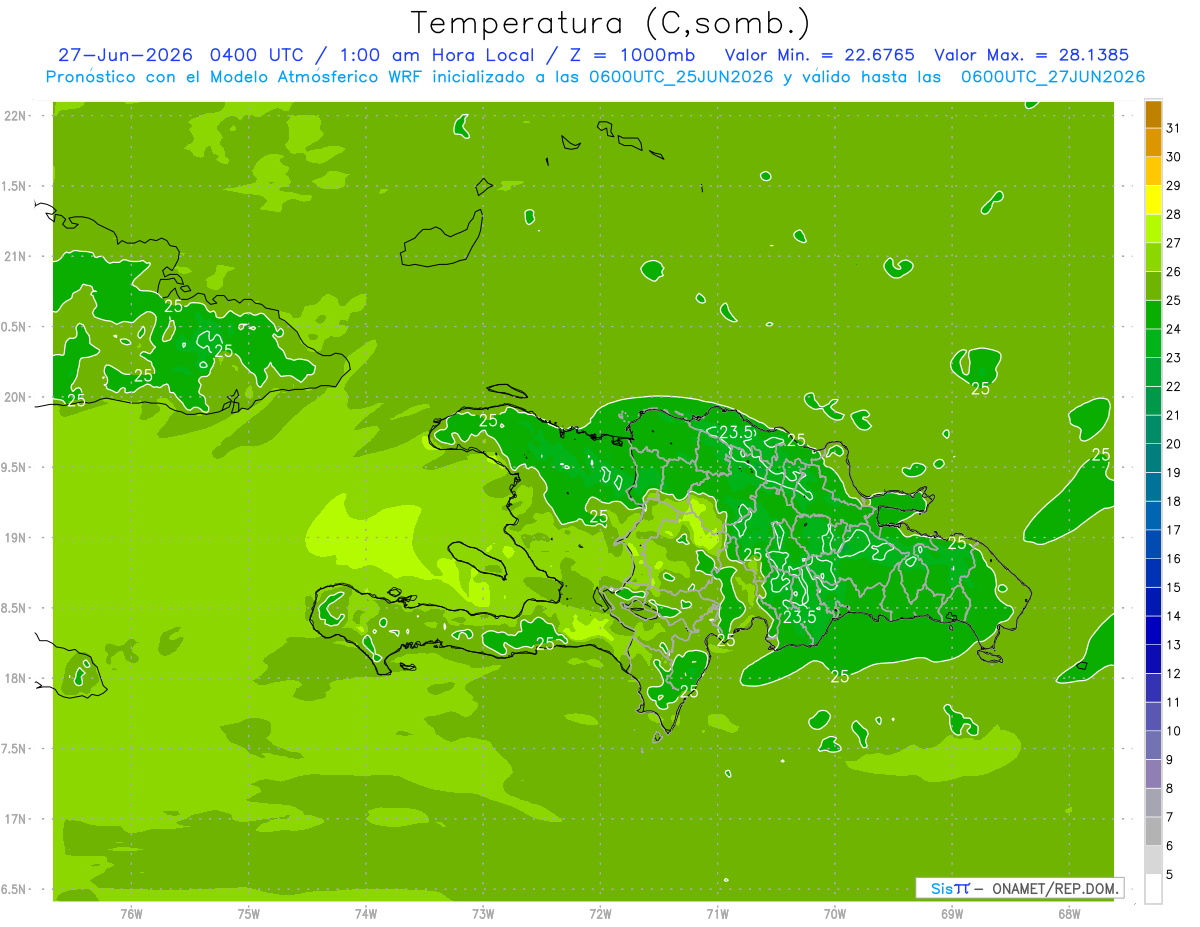
Task: Click 'Valor Max. = 28.1385' value
Action: [x=1031, y=54]
